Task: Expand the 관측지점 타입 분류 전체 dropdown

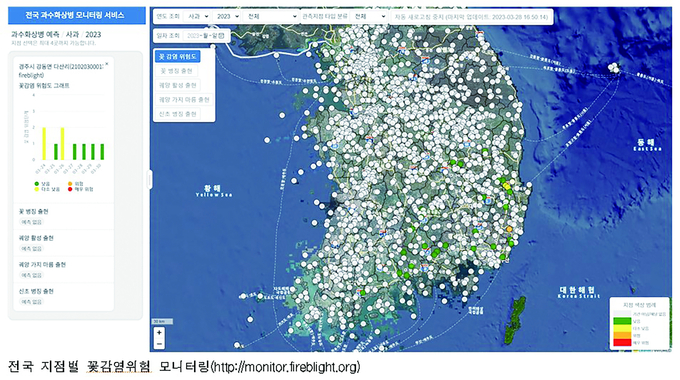Action: pyautogui.click(x=369, y=16)
